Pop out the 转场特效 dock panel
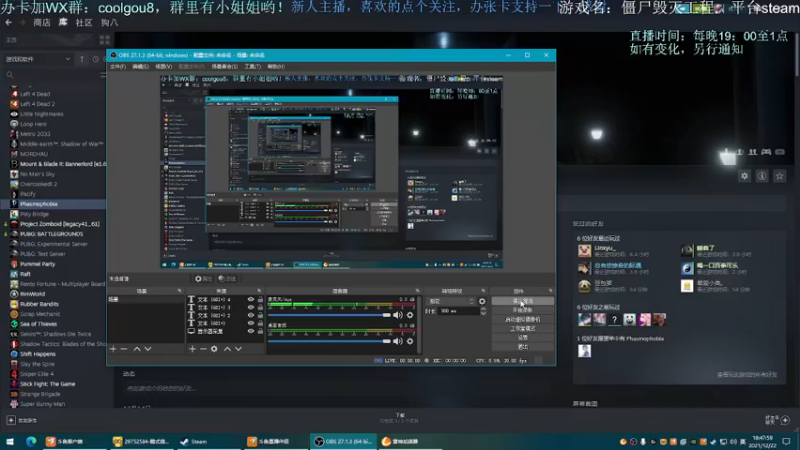Image resolution: width=800 pixels, height=450 pixels. click(483, 291)
